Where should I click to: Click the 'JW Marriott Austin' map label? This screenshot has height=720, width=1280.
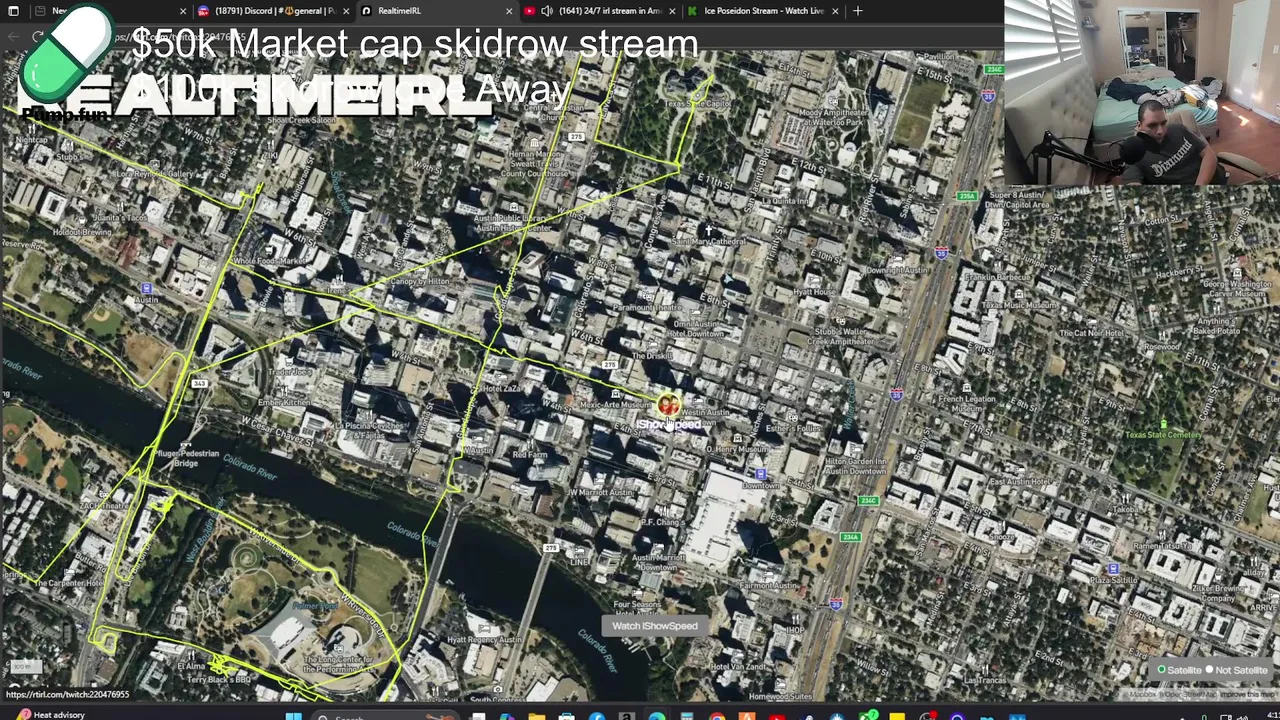tap(600, 492)
